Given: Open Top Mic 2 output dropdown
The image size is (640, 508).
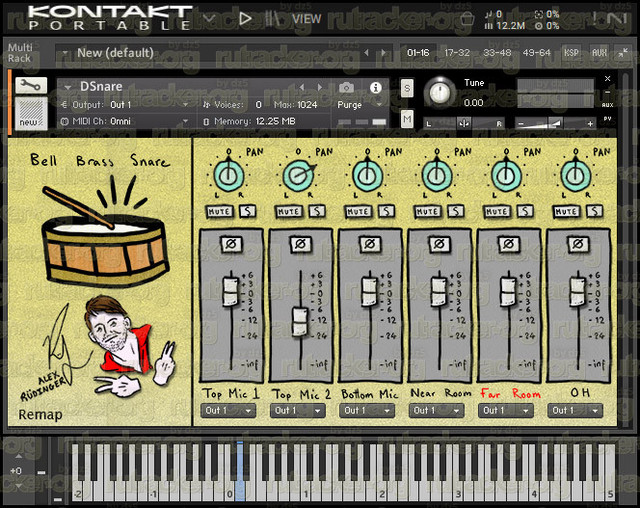Looking at the screenshot, I should pos(298,410).
